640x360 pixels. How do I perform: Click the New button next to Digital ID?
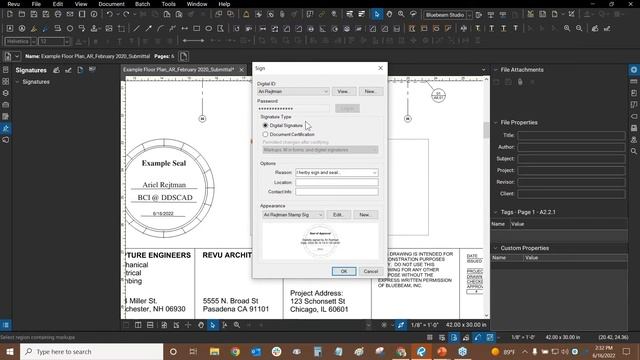[371, 91]
